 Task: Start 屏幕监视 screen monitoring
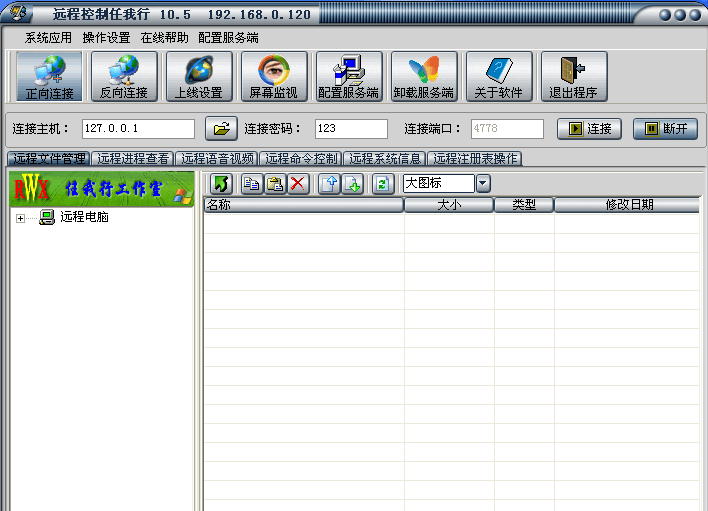(x=274, y=76)
